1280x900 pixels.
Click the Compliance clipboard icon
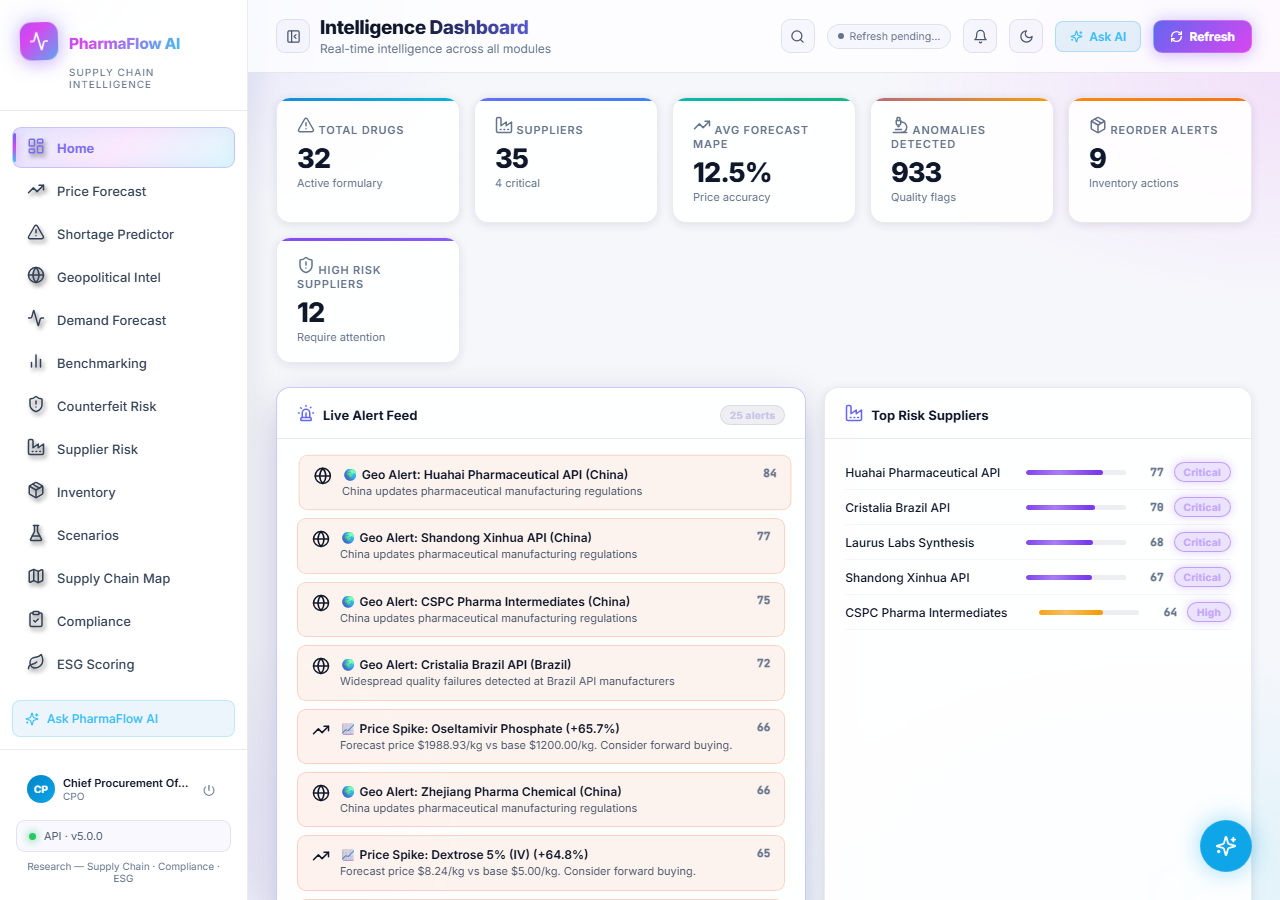(x=36, y=620)
